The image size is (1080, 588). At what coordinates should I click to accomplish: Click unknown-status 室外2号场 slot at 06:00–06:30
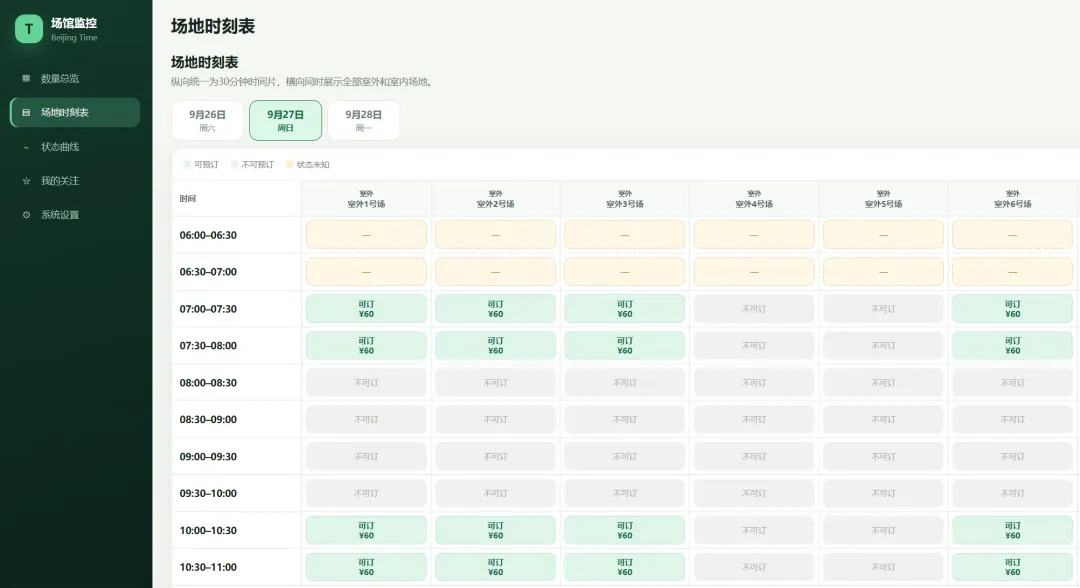pos(495,235)
